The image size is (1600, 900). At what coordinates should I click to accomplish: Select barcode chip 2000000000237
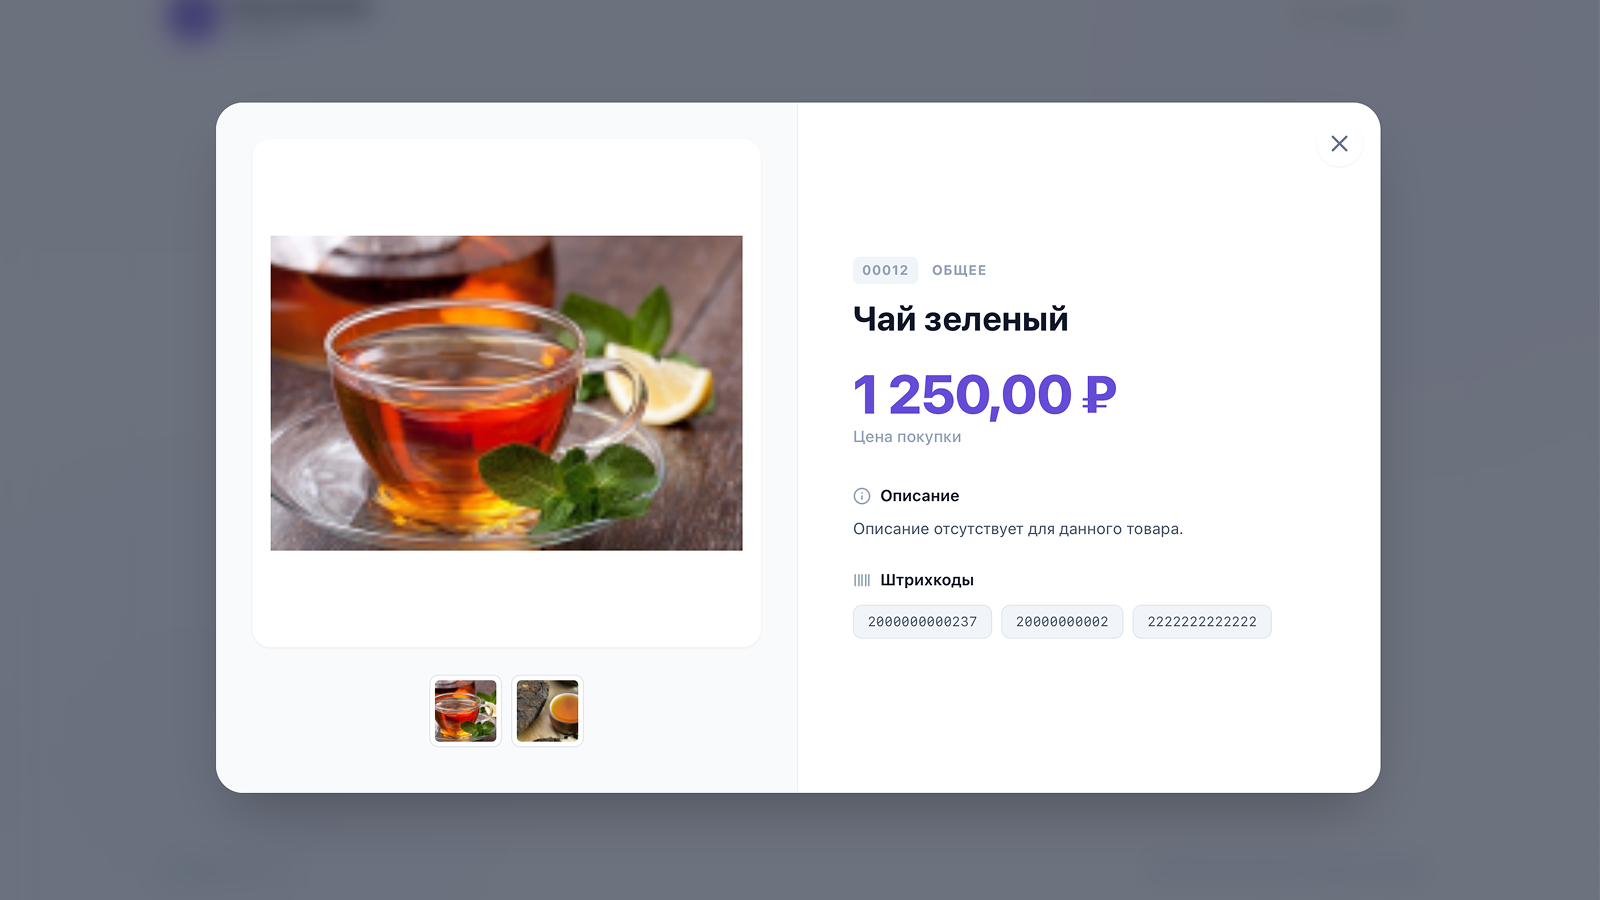922,621
